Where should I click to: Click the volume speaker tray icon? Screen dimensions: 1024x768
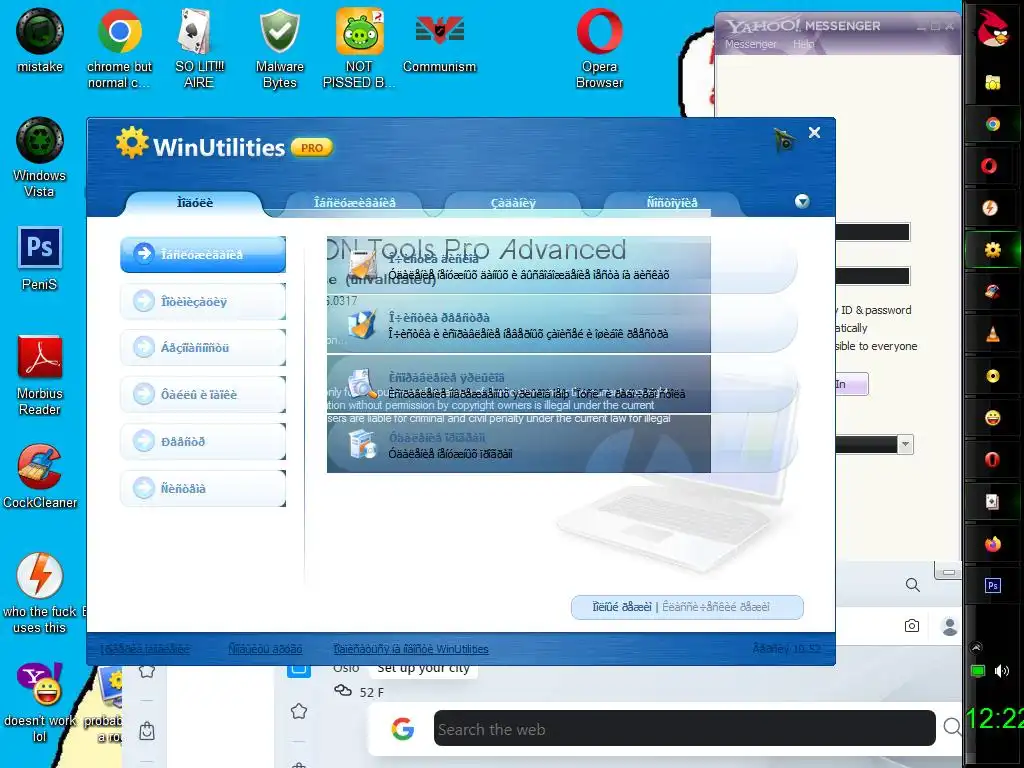[x=1002, y=671]
